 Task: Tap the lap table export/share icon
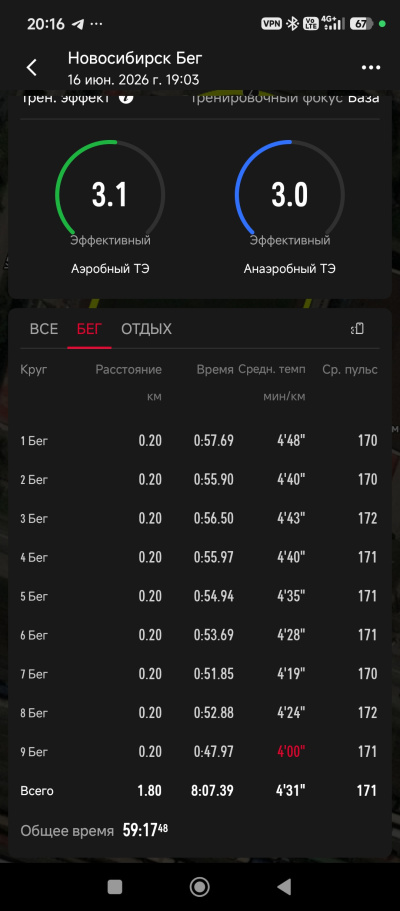(358, 329)
